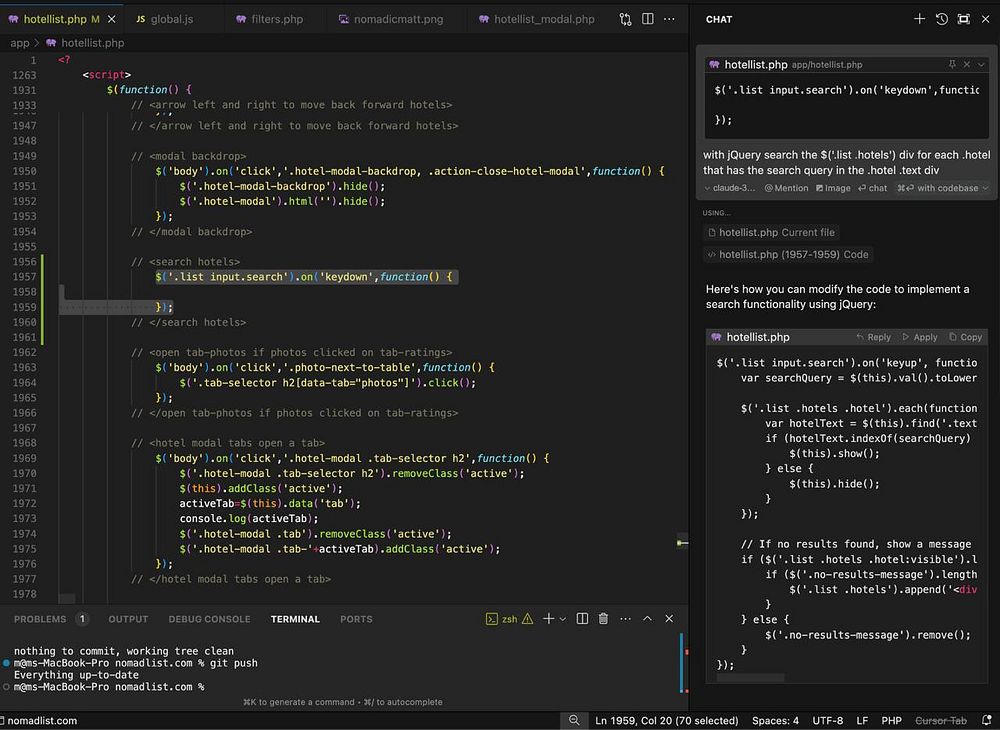This screenshot has width=1000, height=730.
Task: Open chat history clock icon
Action: [941, 19]
